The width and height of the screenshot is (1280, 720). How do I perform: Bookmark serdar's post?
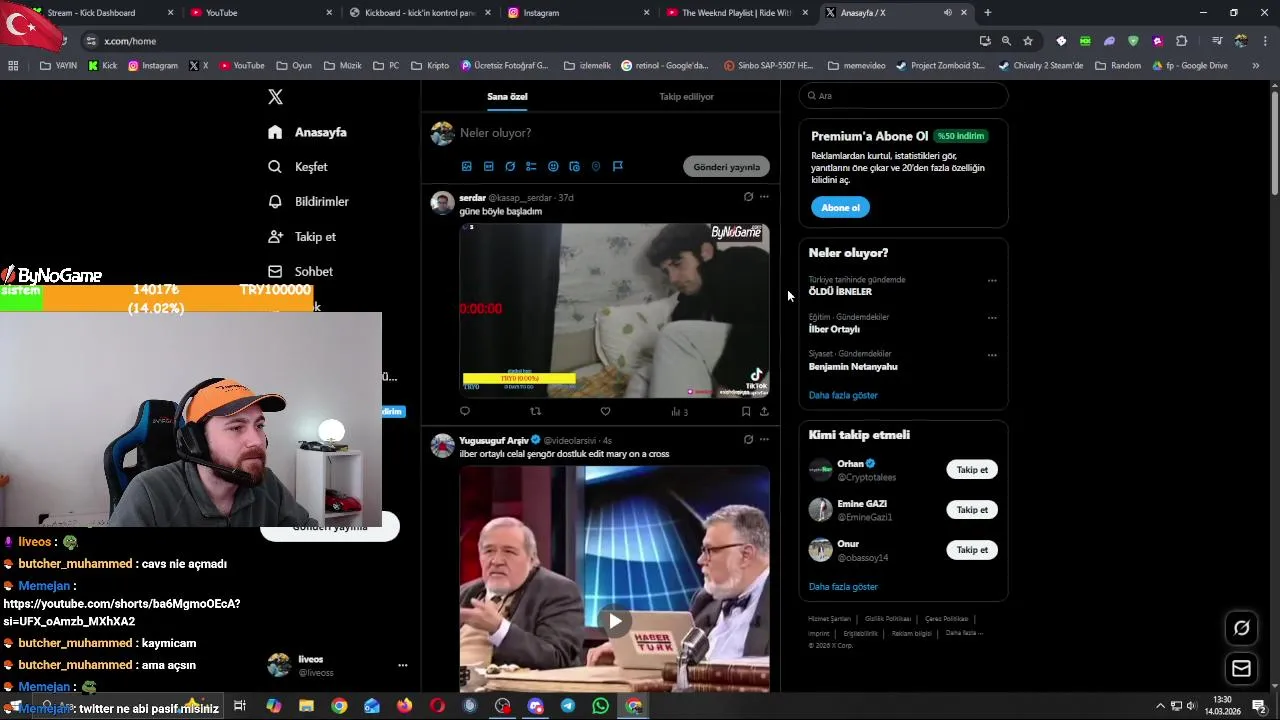[746, 411]
